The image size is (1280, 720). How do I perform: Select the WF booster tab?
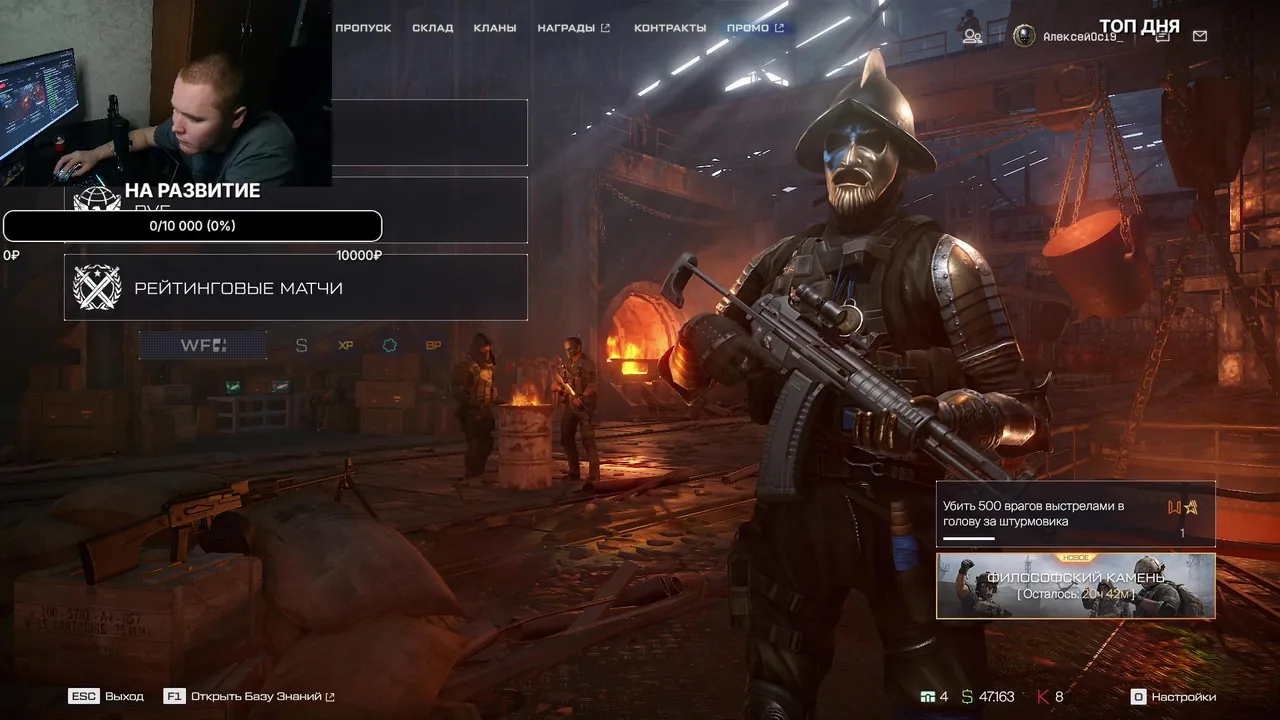point(203,345)
